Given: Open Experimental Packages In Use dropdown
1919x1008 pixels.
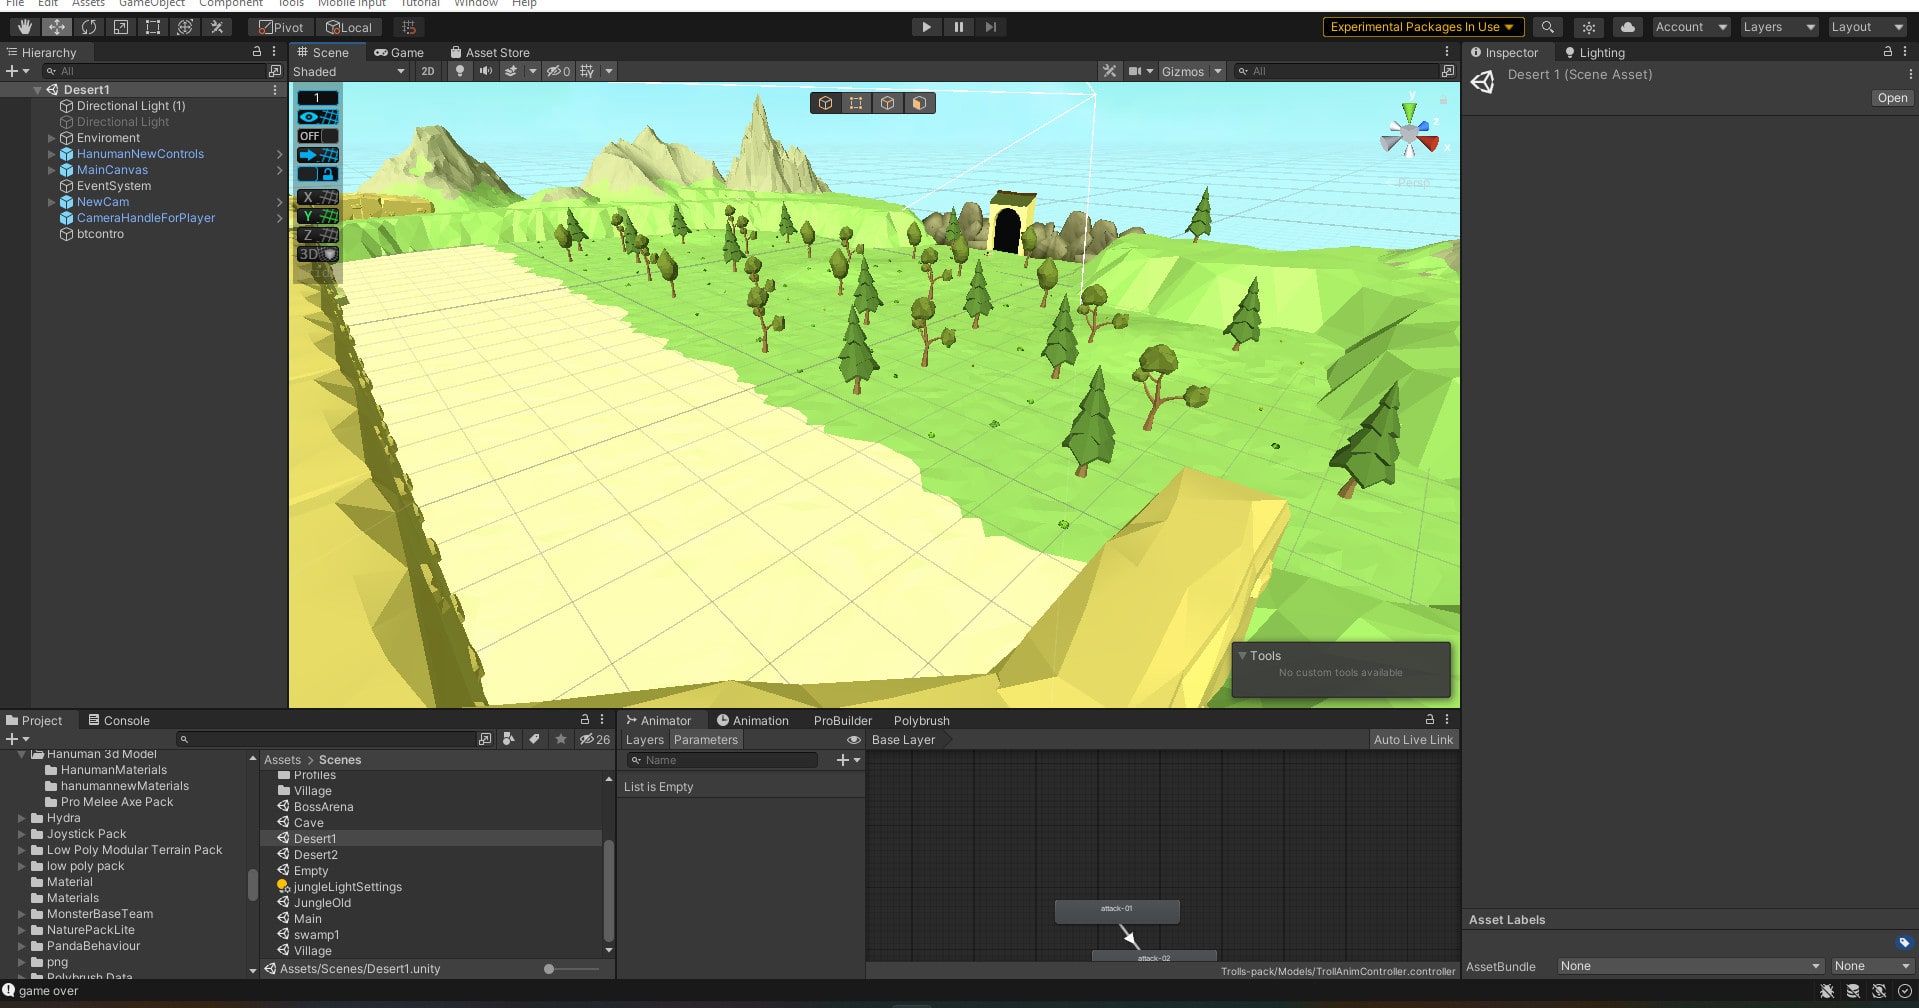Looking at the screenshot, I should tap(1422, 27).
